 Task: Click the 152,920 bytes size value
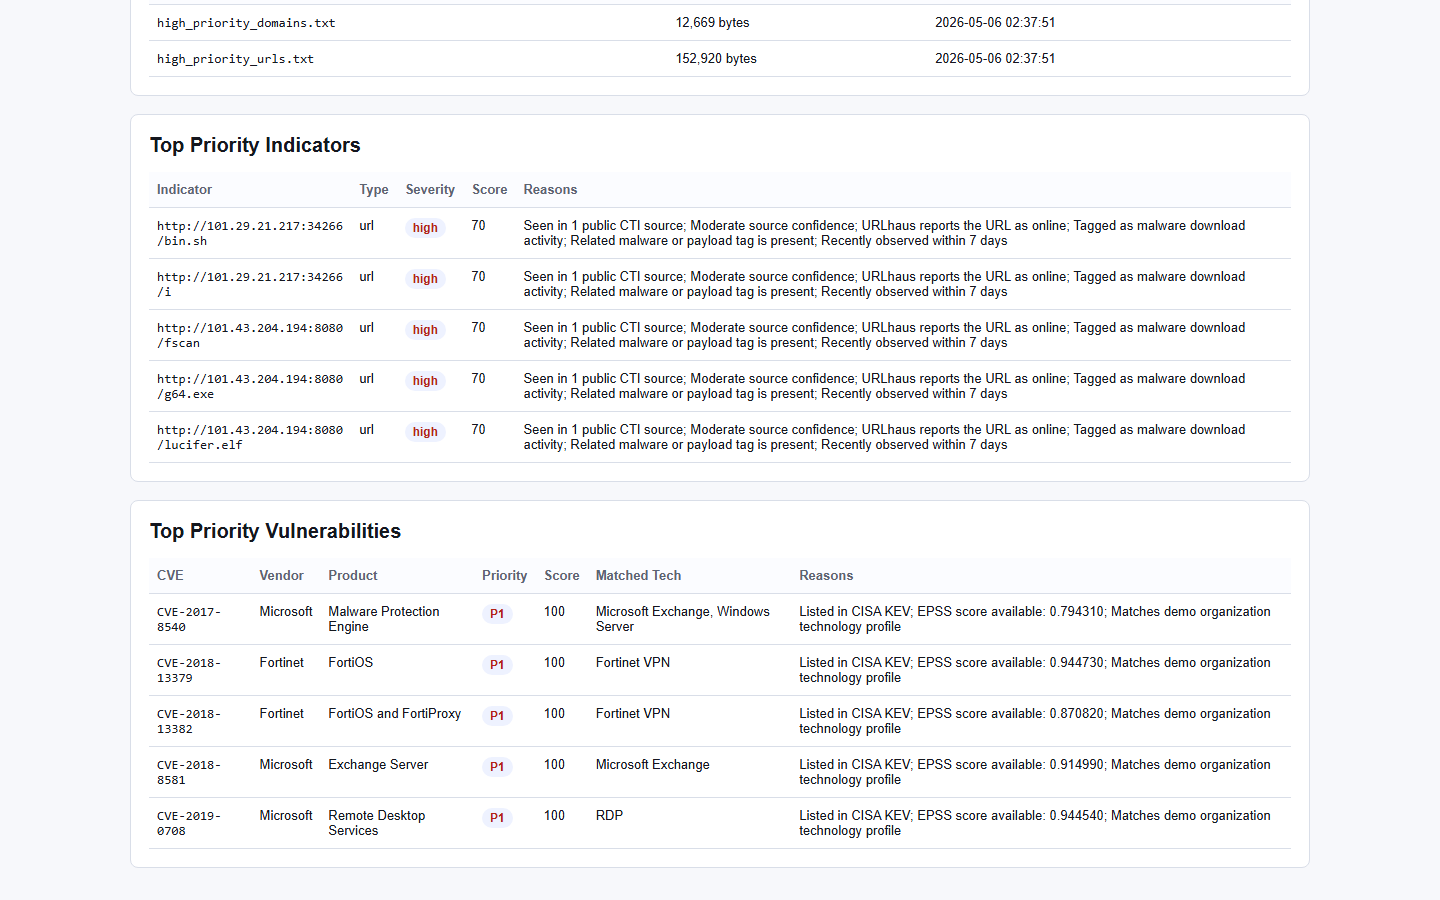pos(716,59)
